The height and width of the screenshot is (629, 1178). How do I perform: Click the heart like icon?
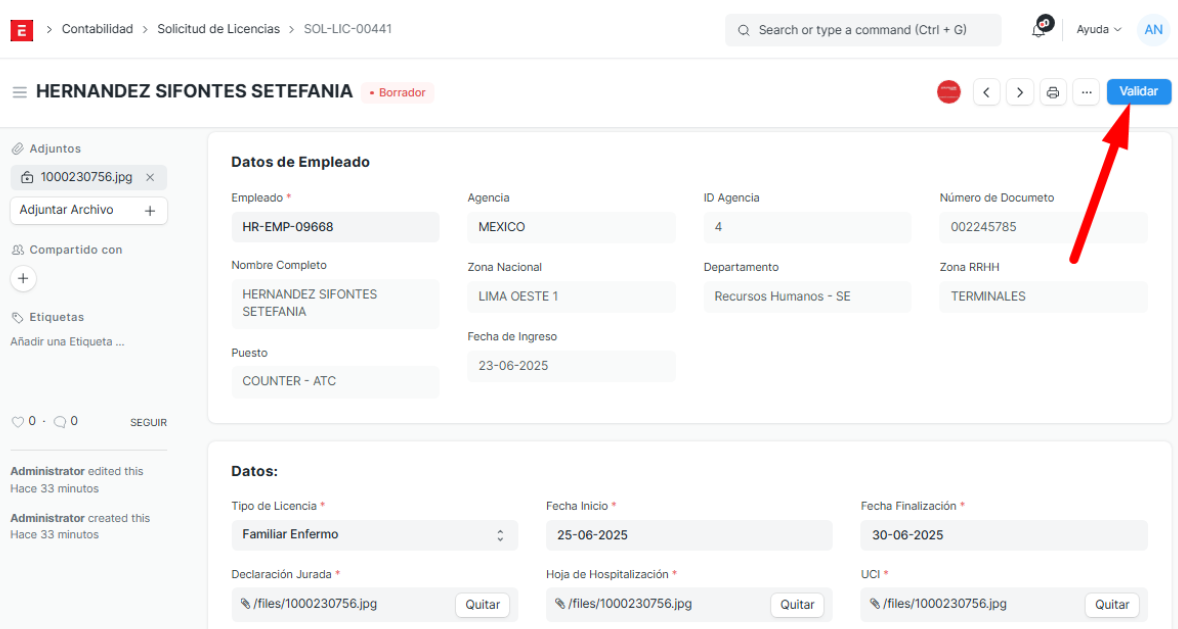pyautogui.click(x=17, y=422)
